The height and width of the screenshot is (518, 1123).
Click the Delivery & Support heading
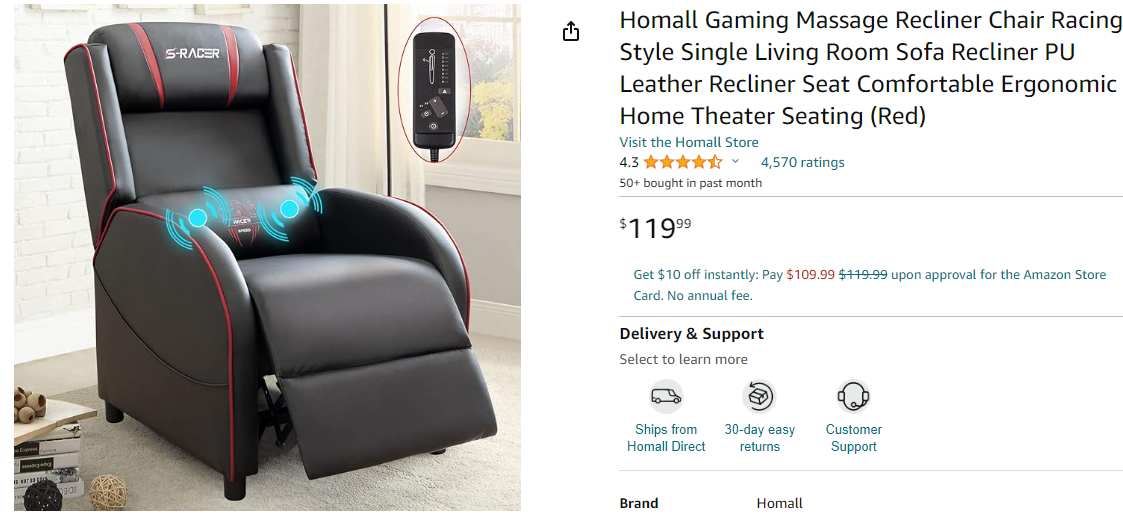[691, 333]
